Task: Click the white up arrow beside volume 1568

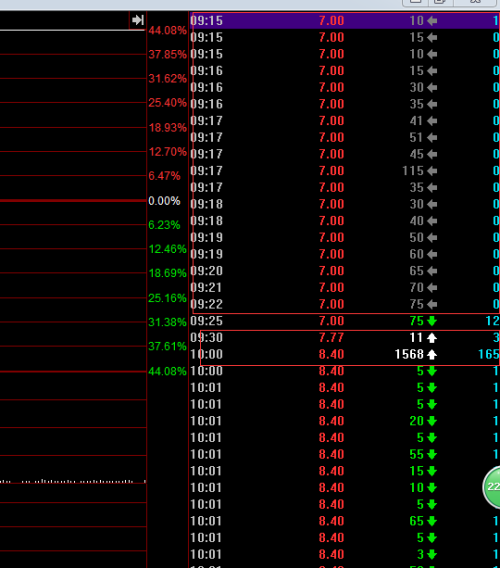Action: click(x=432, y=354)
